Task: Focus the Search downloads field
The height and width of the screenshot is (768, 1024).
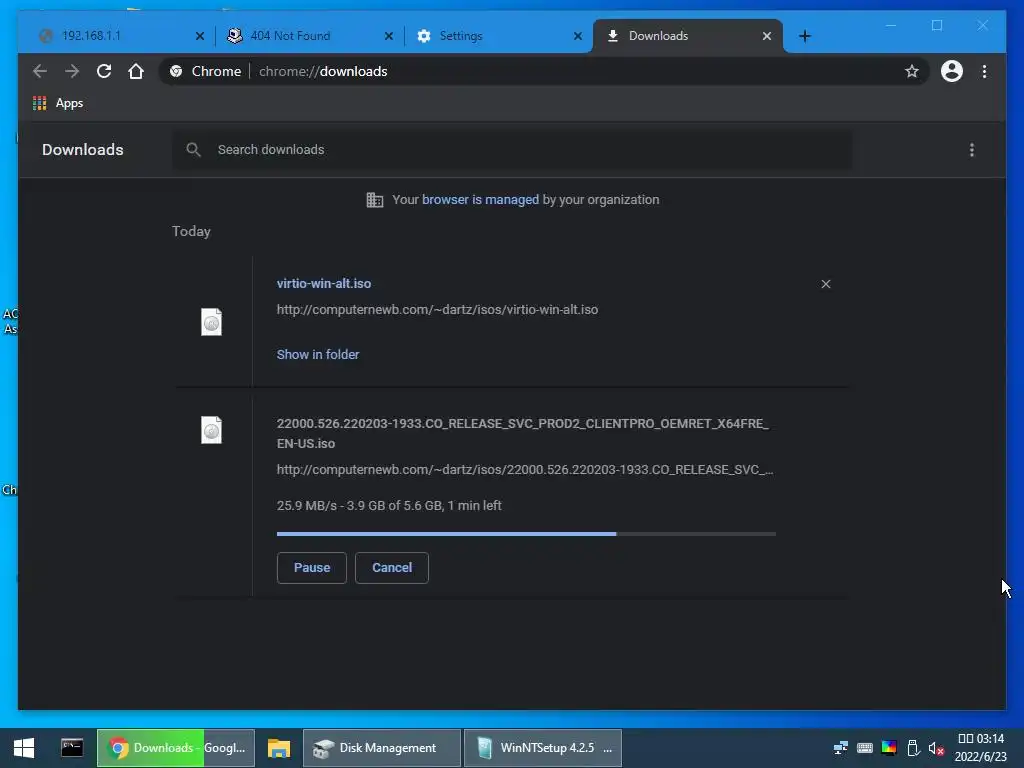Action: 512,150
